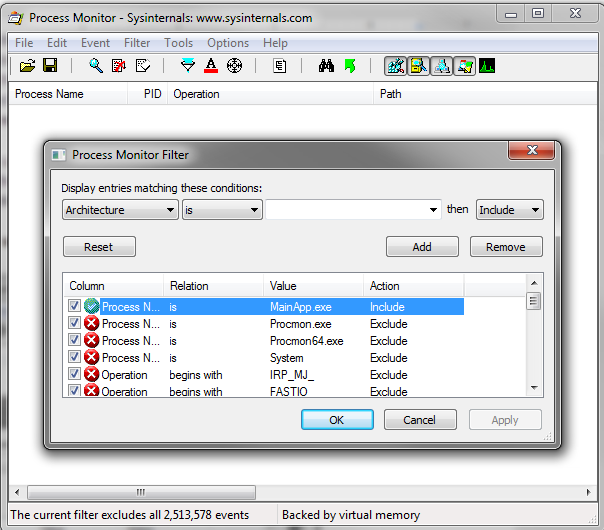
Task: Open the Architecture column dropdown
Action: [120, 210]
